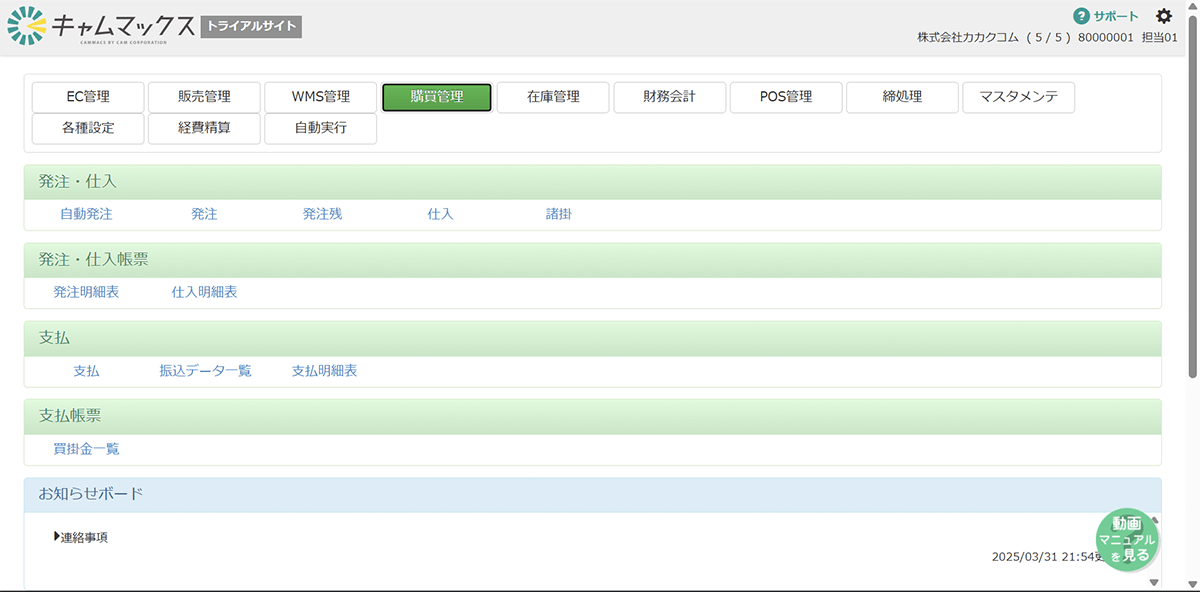Screen dimensions: 1200x592
Task: Open the 自動発注 link
Action: tap(86, 214)
